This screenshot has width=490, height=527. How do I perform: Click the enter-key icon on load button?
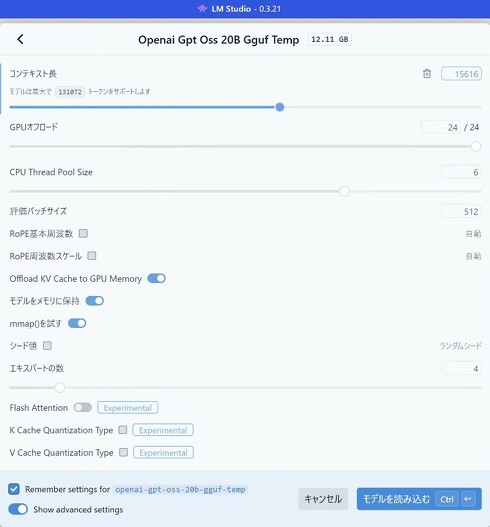tap(468, 499)
